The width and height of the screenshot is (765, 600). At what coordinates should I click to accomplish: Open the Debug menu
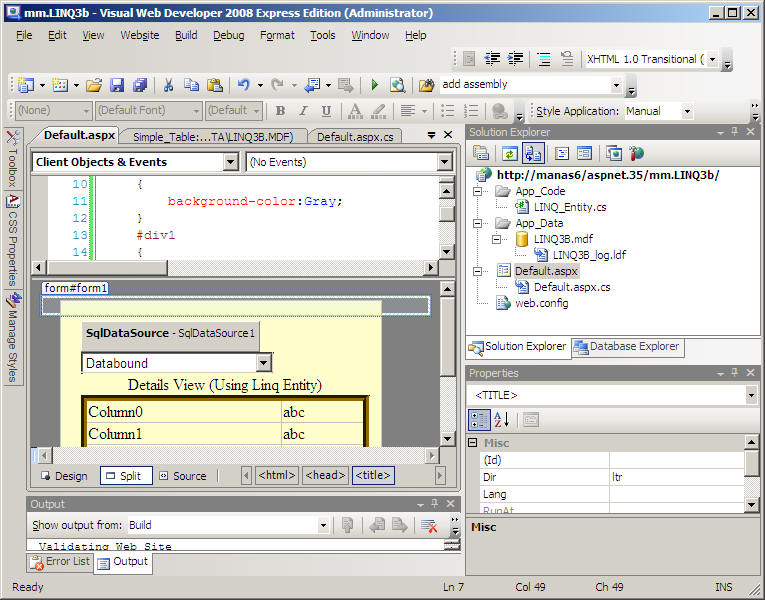tap(228, 36)
